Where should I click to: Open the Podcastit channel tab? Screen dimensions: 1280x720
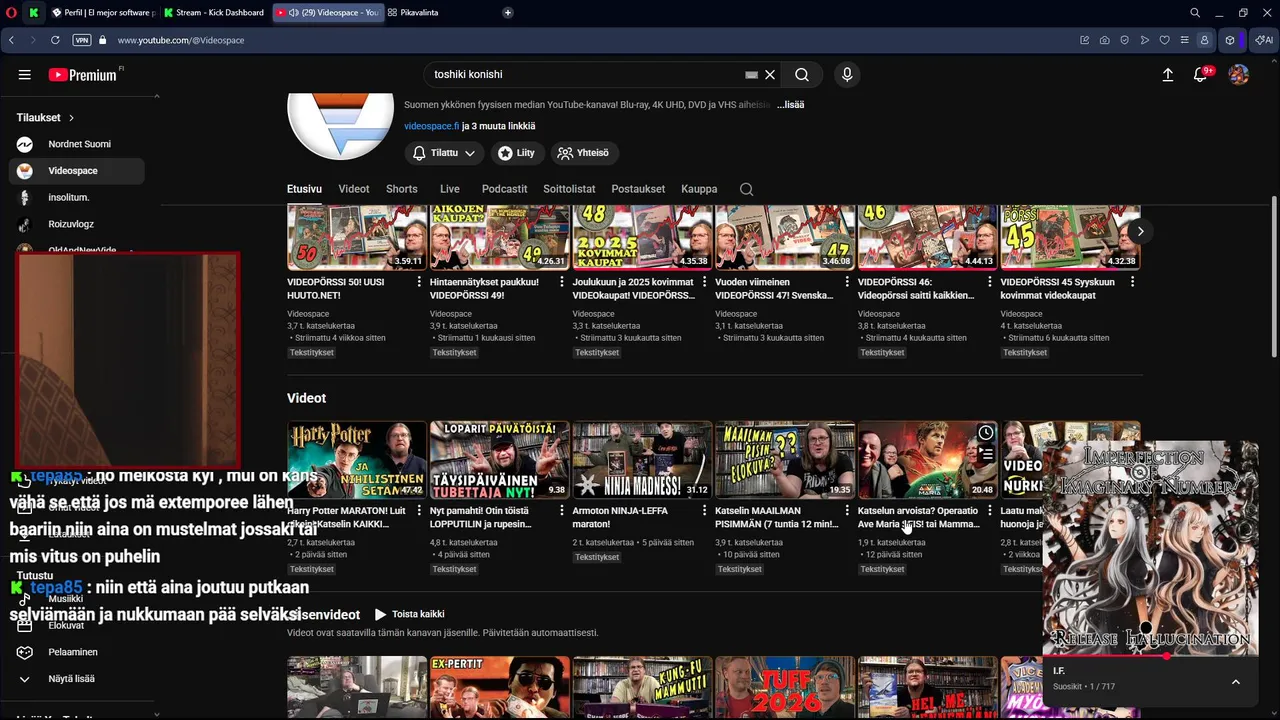pos(504,189)
